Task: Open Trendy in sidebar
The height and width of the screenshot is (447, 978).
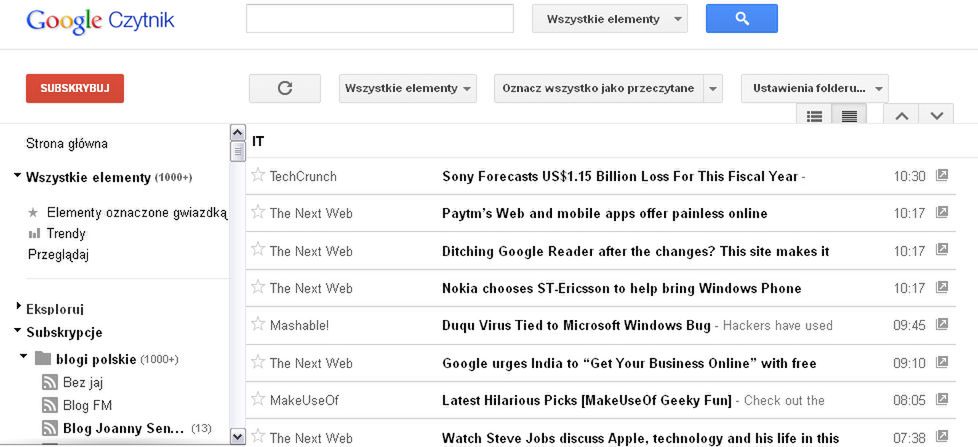Action: point(66,234)
